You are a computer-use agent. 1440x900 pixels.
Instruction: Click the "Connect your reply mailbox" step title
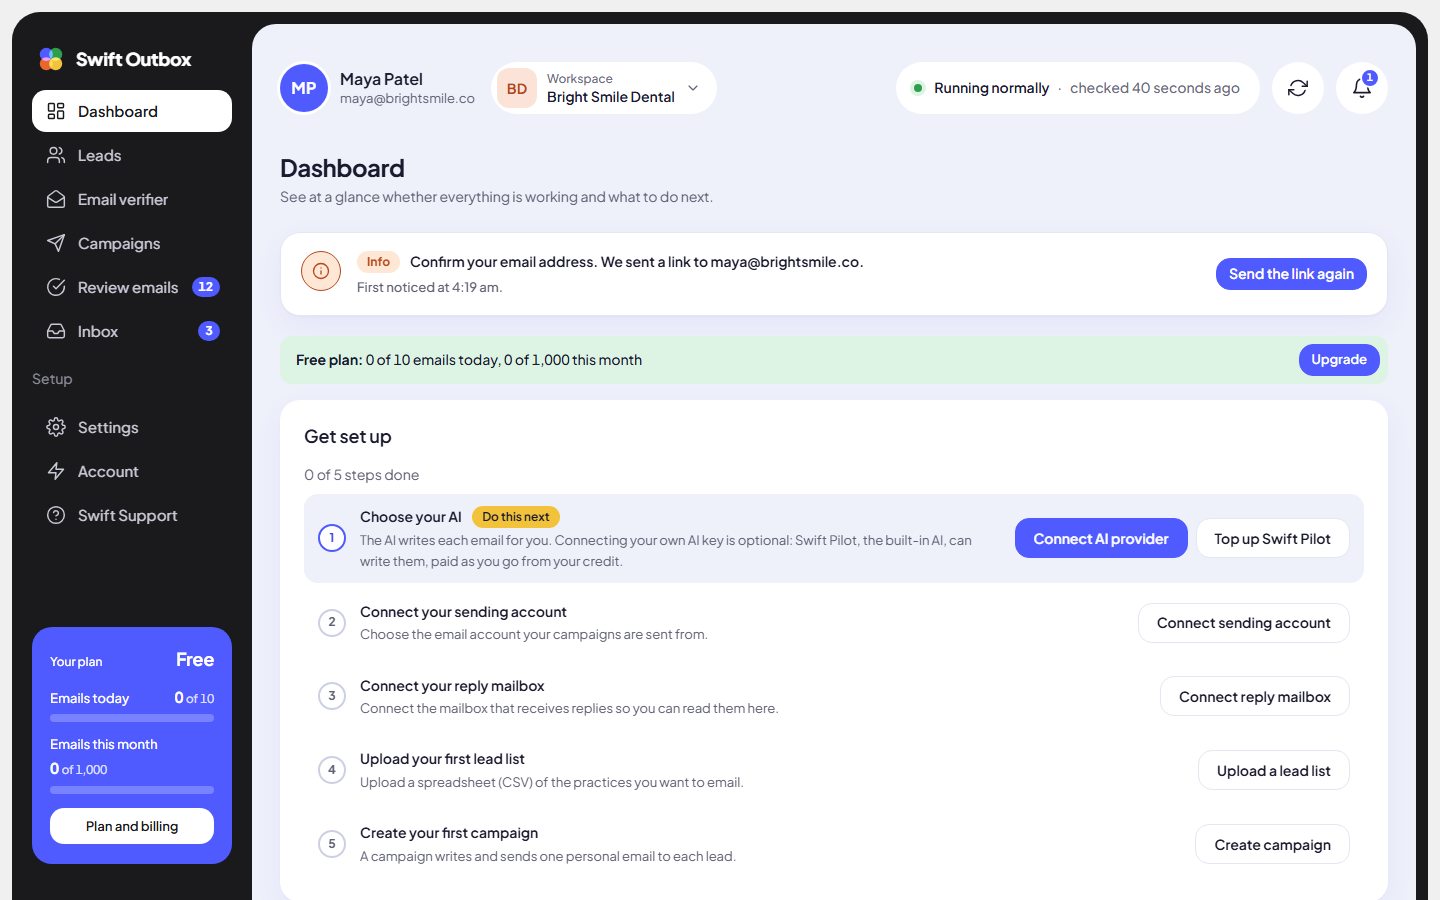pos(452,686)
